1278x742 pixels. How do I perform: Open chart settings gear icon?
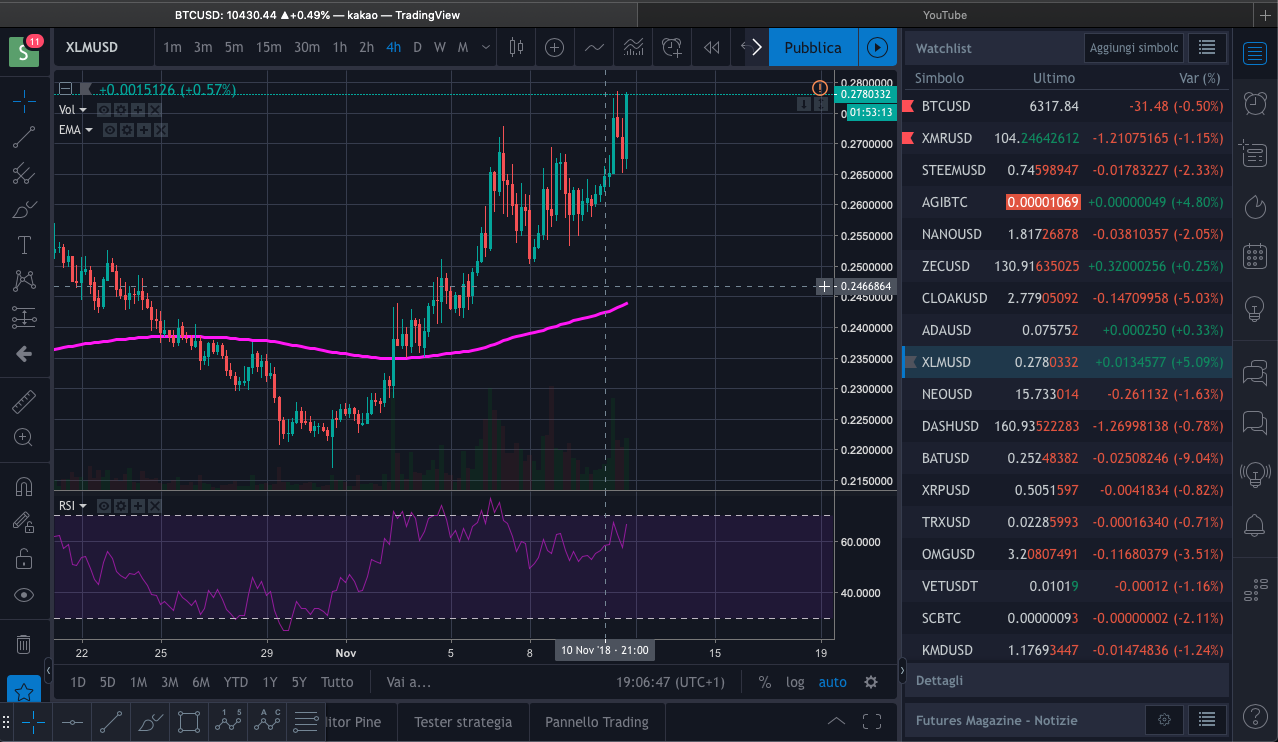pos(871,682)
